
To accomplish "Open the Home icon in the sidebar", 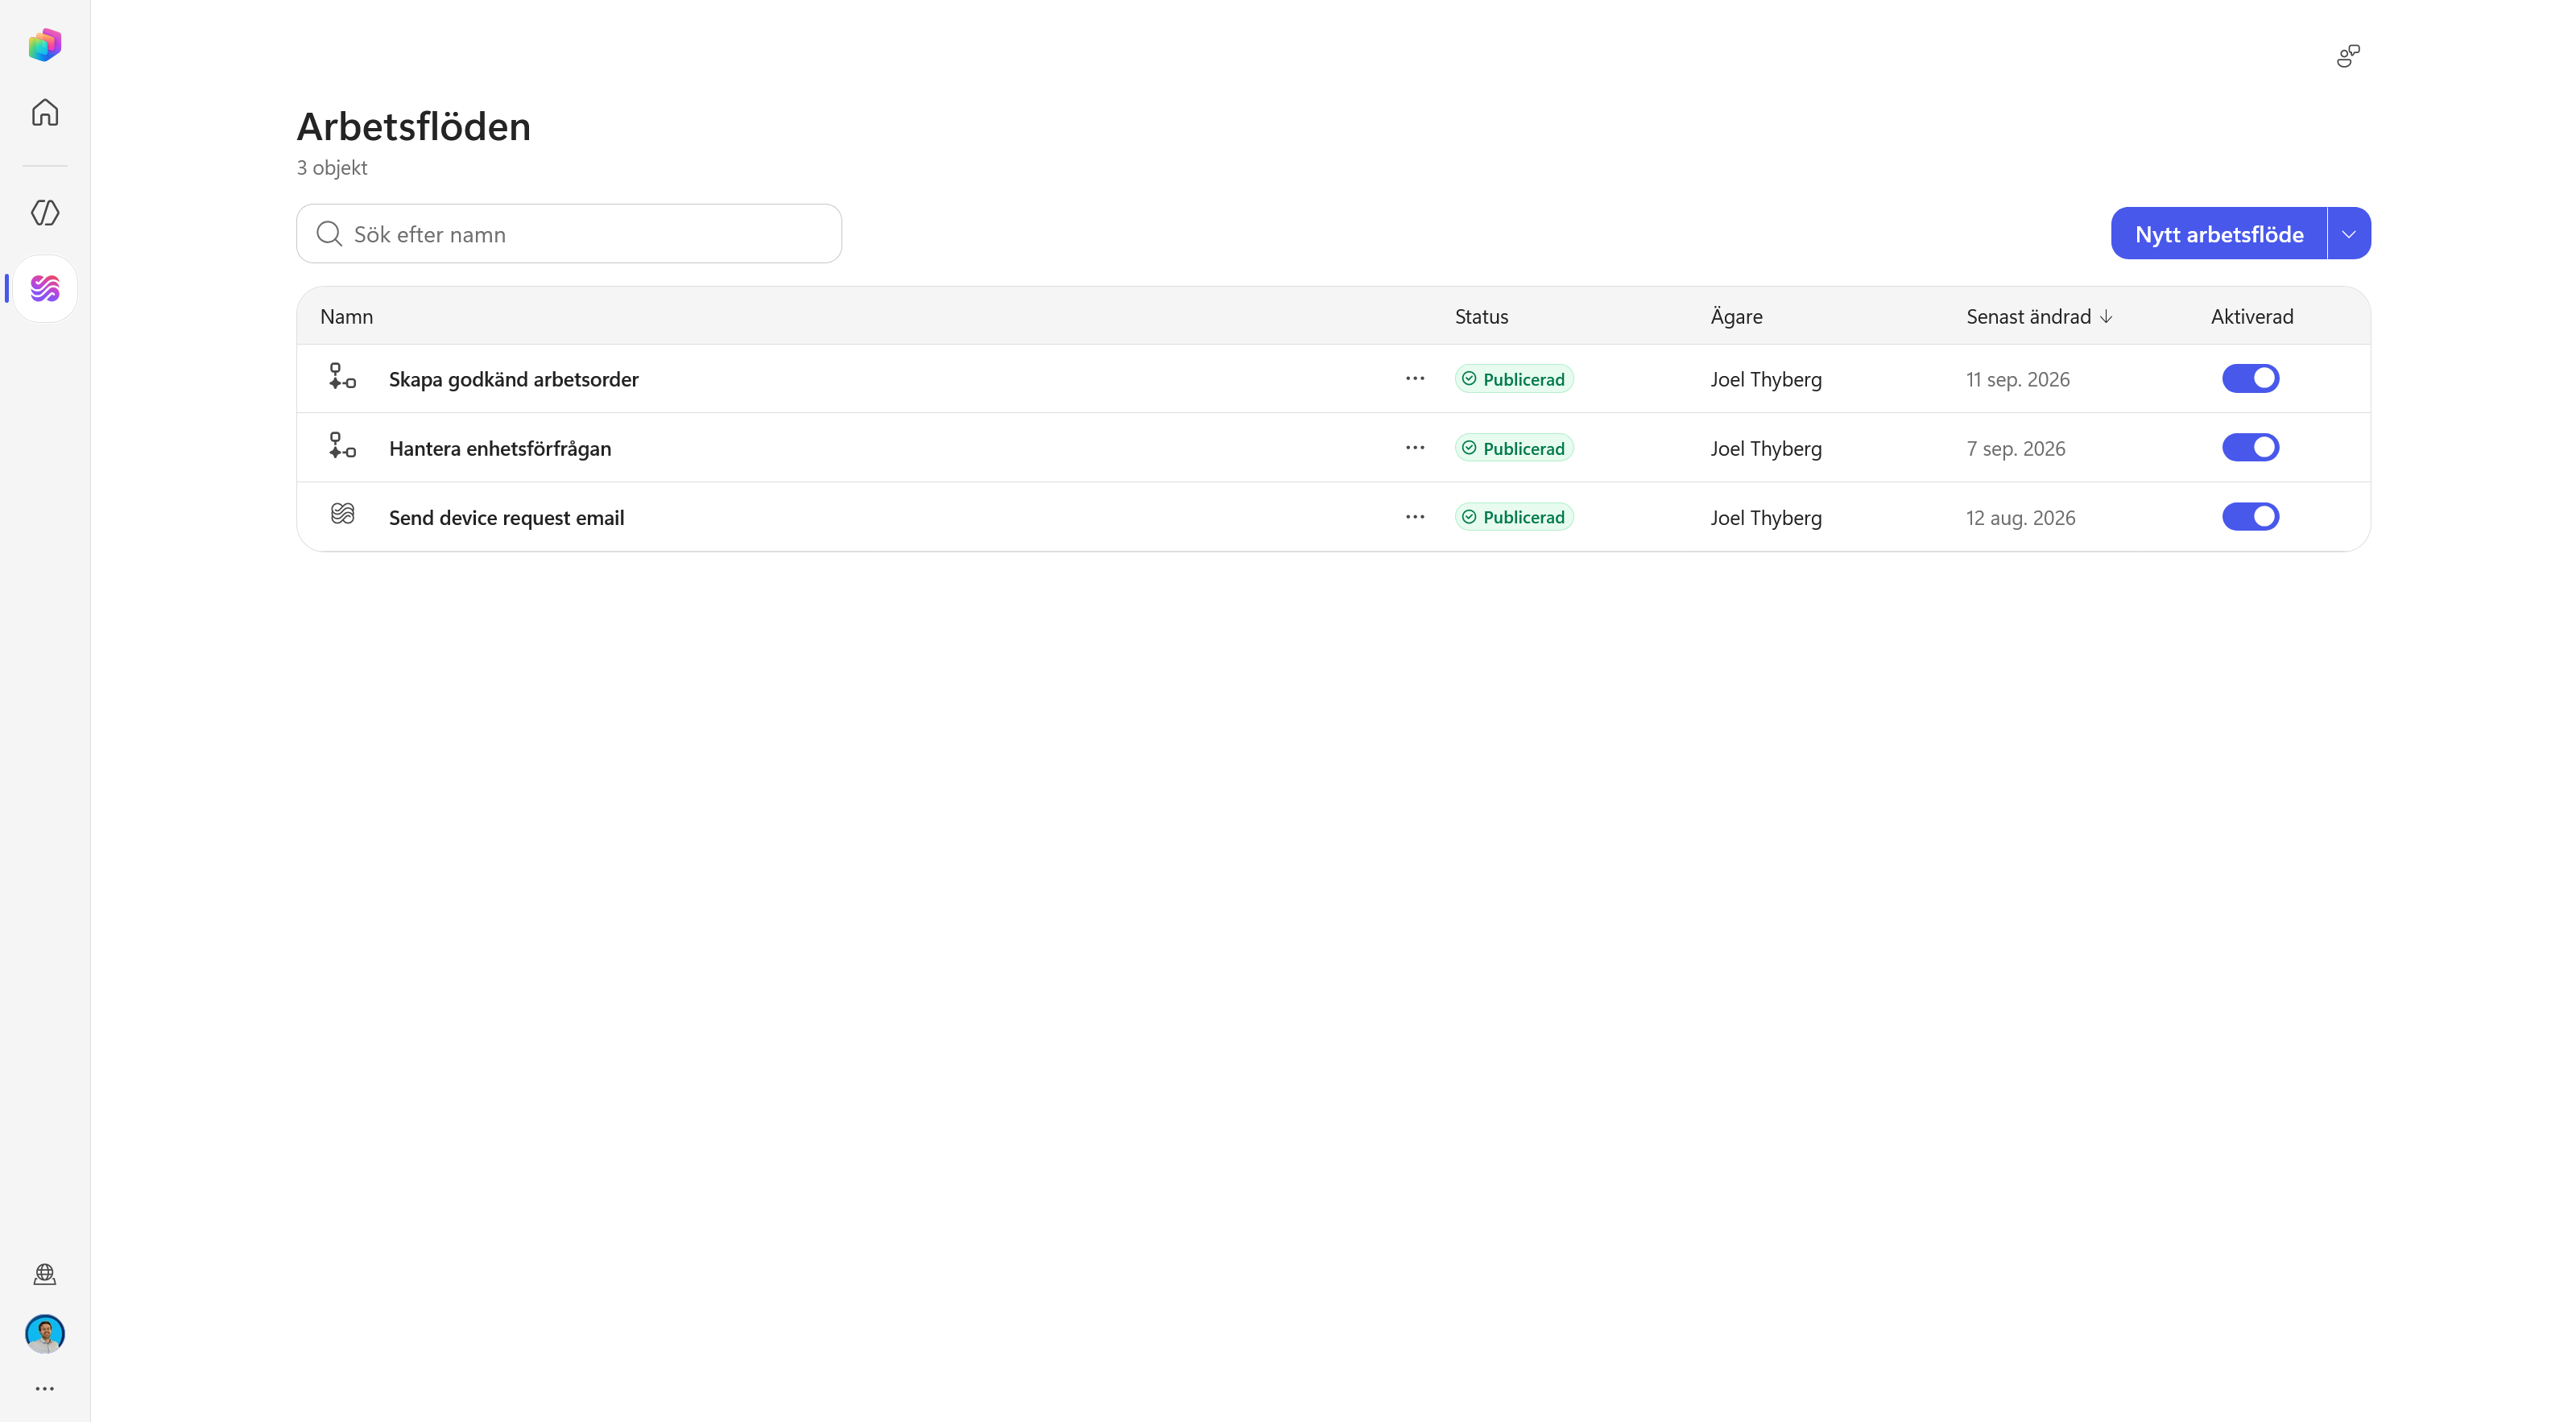I will (45, 112).
